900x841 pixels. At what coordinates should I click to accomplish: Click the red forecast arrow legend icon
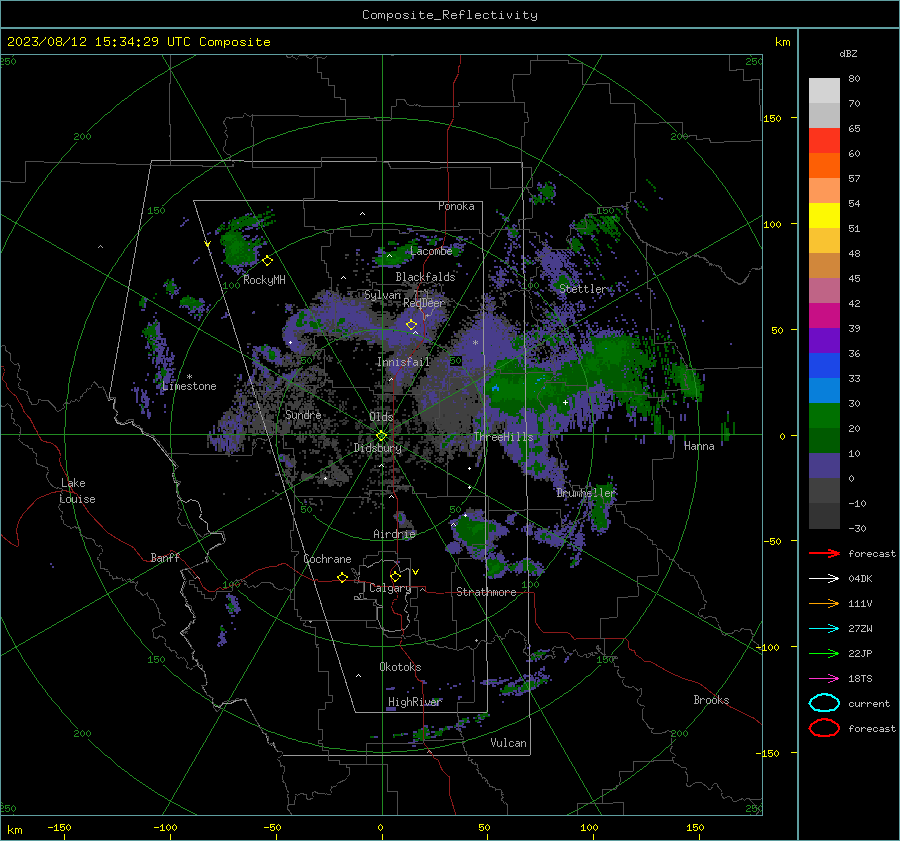[x=824, y=553]
